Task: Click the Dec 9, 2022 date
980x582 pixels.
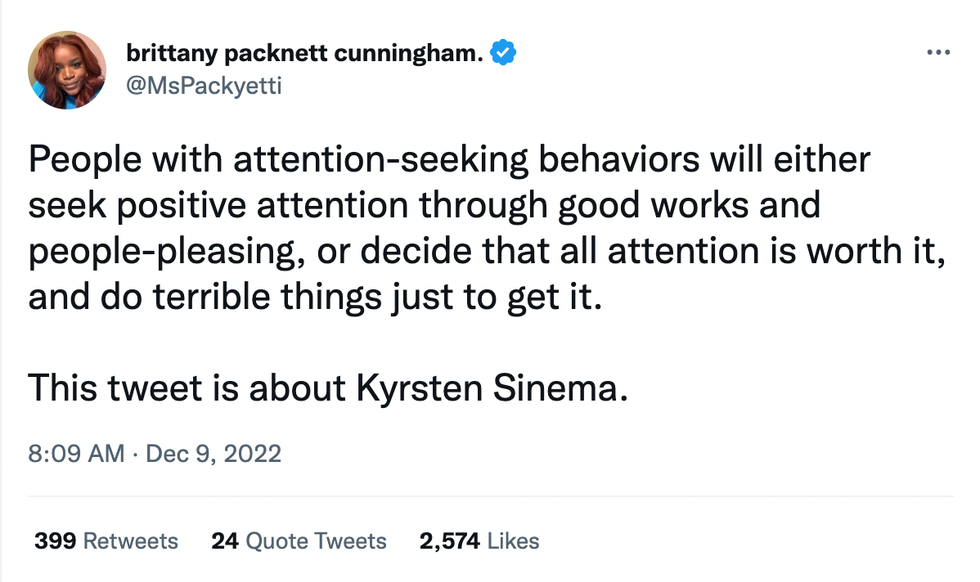Action: click(x=213, y=453)
